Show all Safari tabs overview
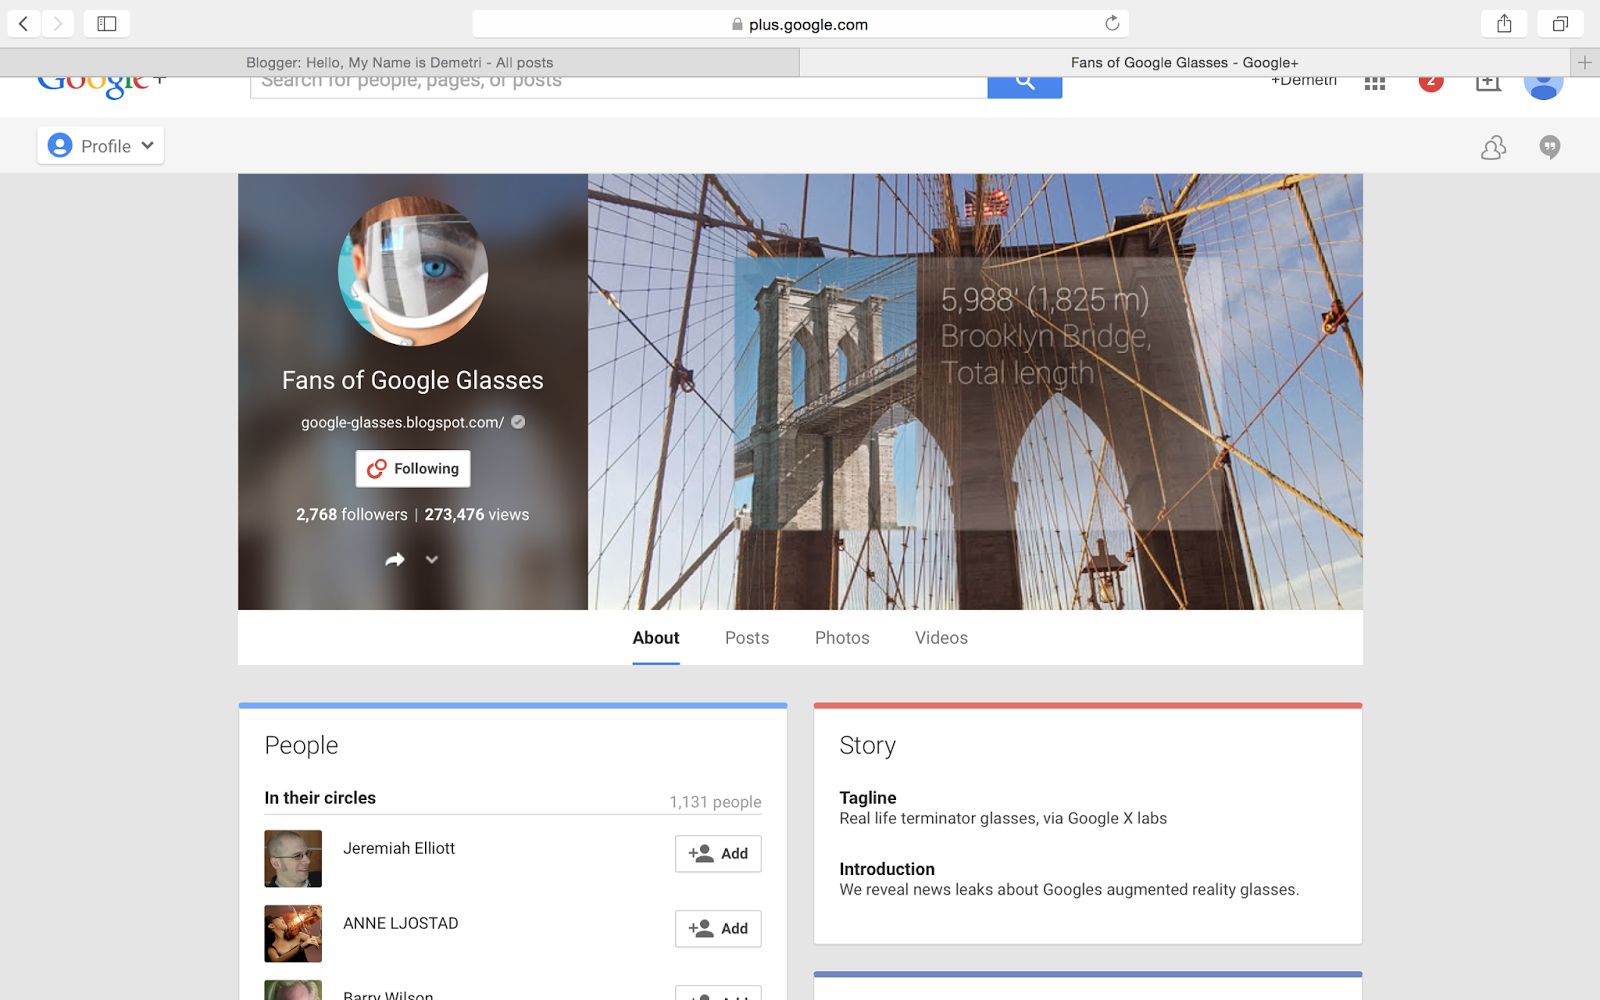 click(1560, 23)
